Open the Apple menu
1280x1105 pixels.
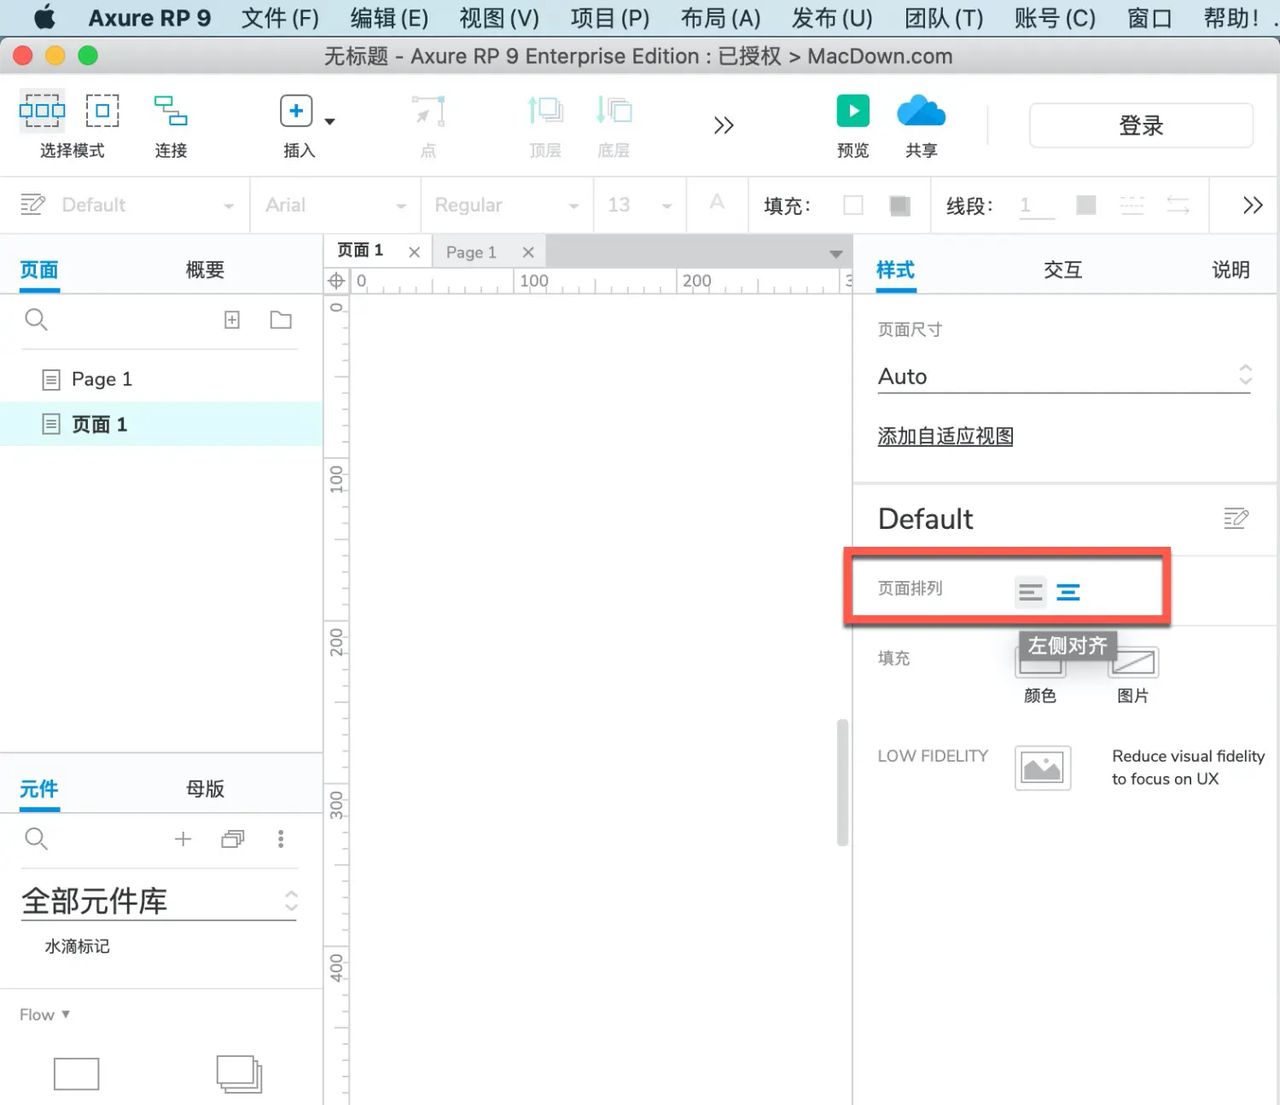click(44, 18)
